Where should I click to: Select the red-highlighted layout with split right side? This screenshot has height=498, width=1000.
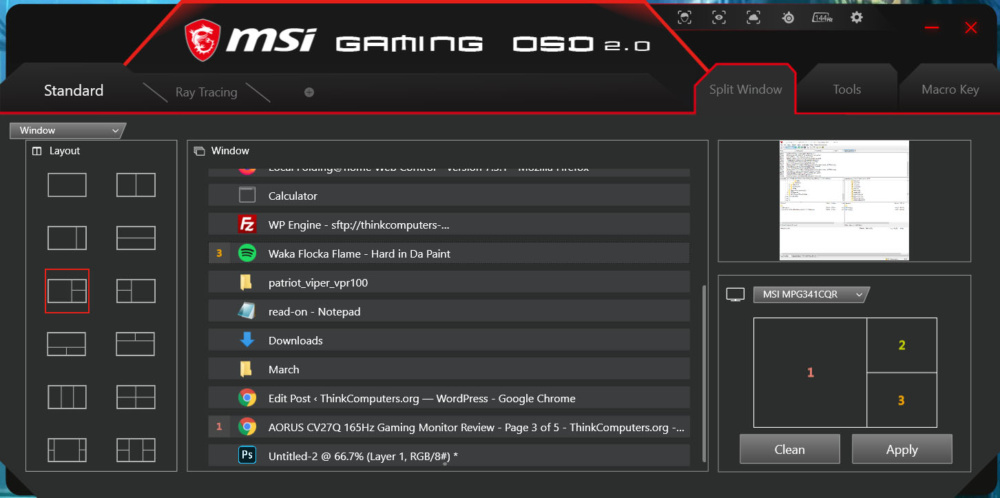(67, 291)
